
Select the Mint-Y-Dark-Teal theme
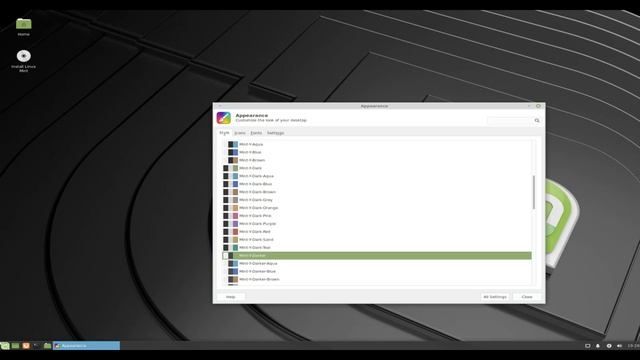[x=377, y=247]
